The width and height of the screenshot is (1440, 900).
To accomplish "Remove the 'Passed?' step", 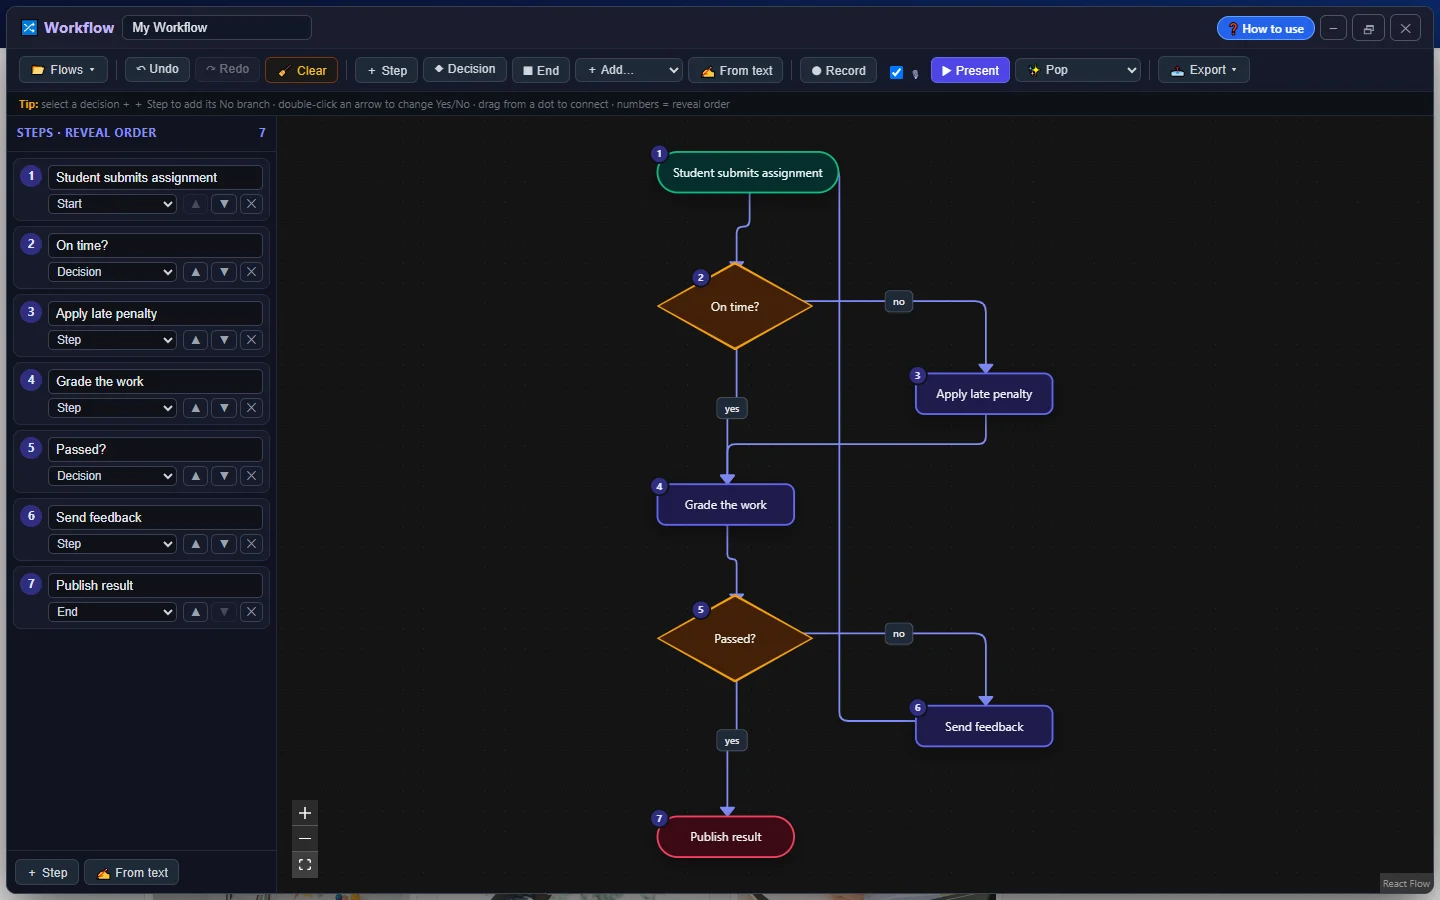I will coord(252,476).
